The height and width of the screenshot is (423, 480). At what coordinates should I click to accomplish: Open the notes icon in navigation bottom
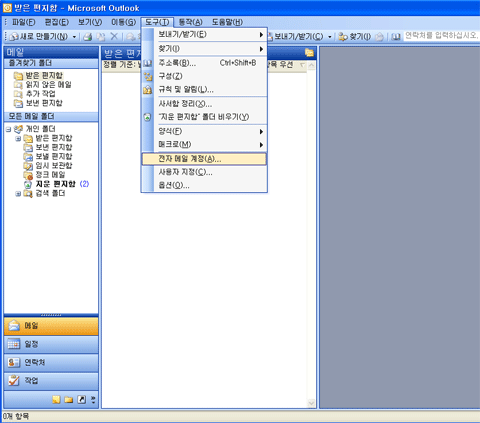coord(56,399)
